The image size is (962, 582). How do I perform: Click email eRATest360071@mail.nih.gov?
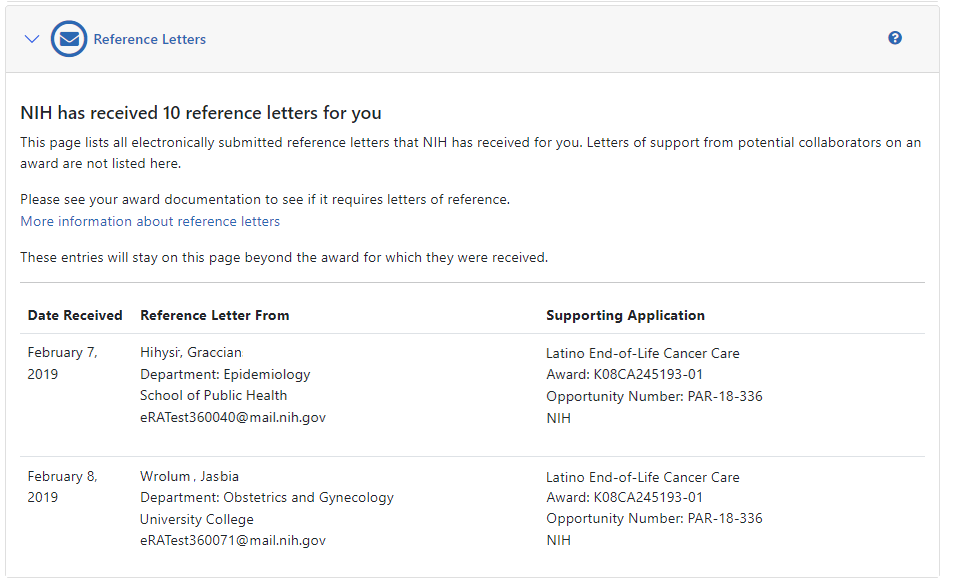233,541
